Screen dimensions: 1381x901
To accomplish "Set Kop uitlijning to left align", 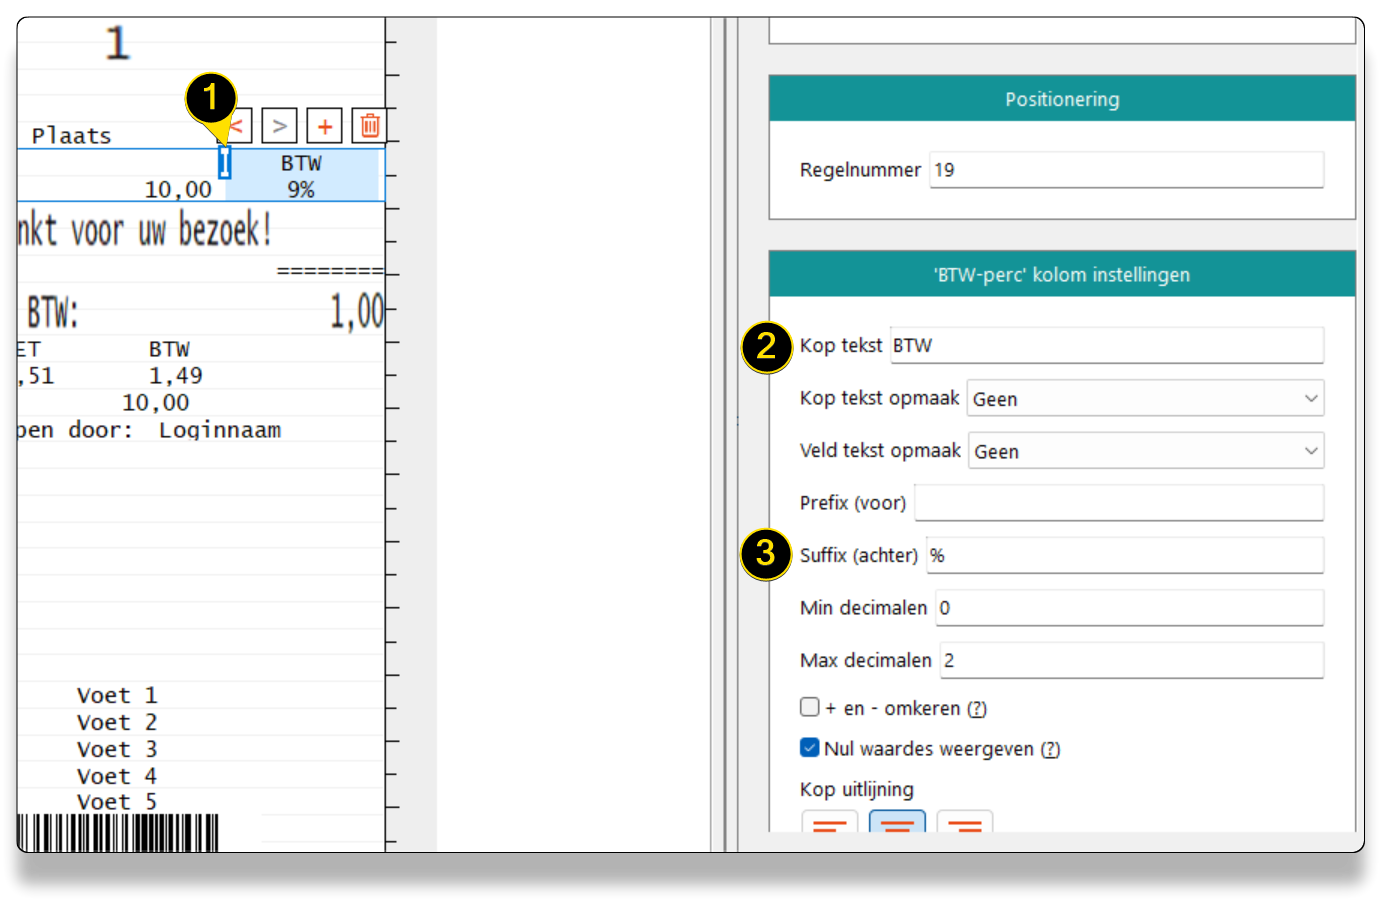I will tap(829, 822).
